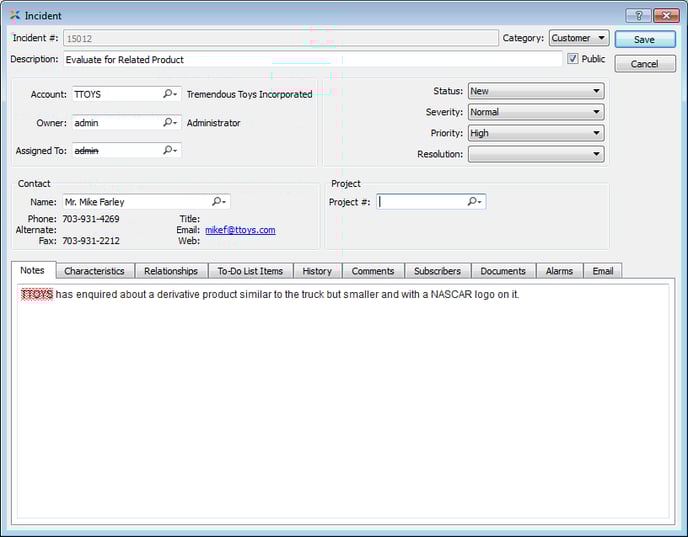Open the Alarms tab
The image size is (688, 537).
[x=559, y=271]
